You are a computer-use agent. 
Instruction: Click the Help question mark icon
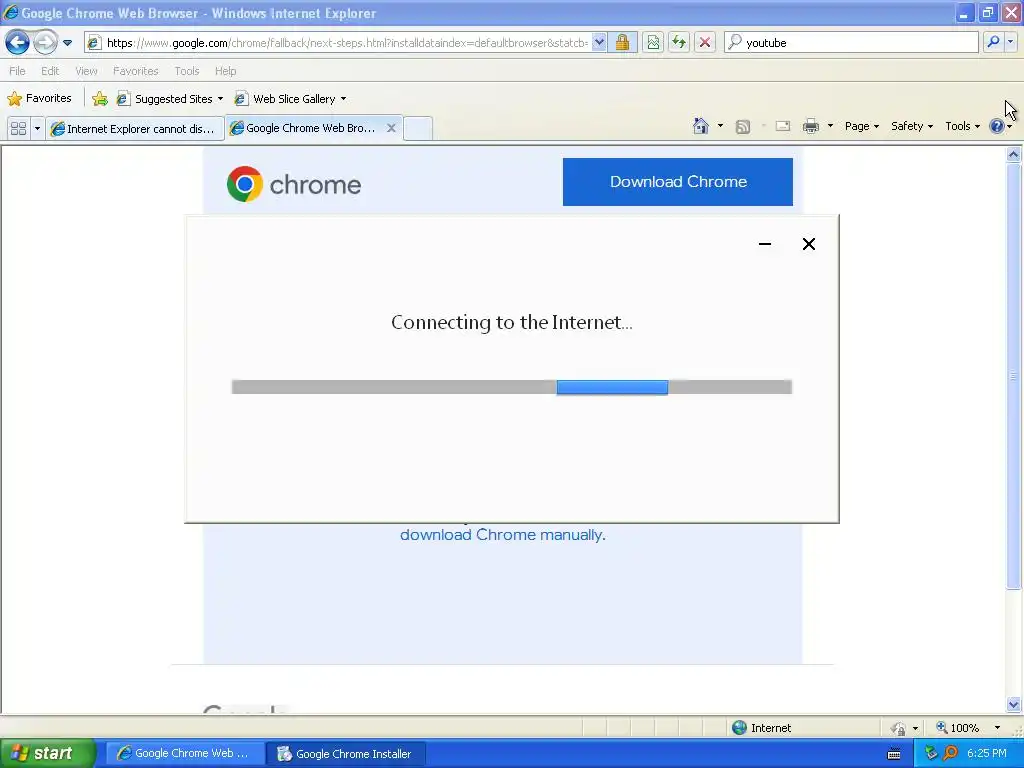pos(997,126)
